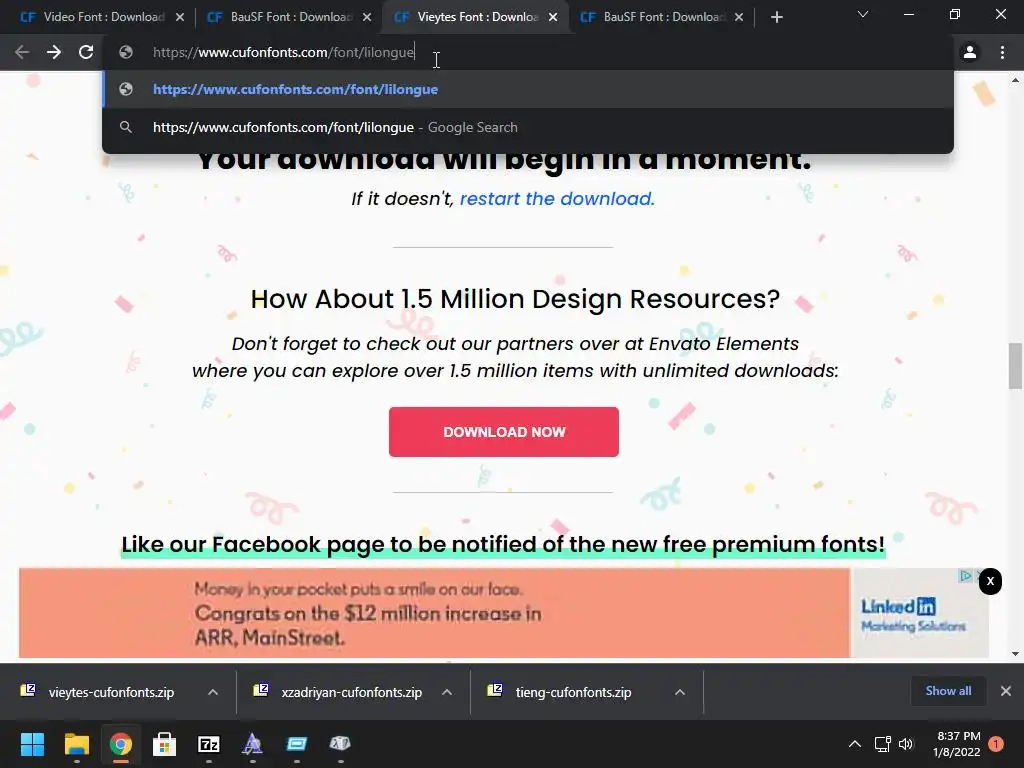Open tieng-cufonfonts.zip download
The height and width of the screenshot is (768, 1024).
coord(562,692)
